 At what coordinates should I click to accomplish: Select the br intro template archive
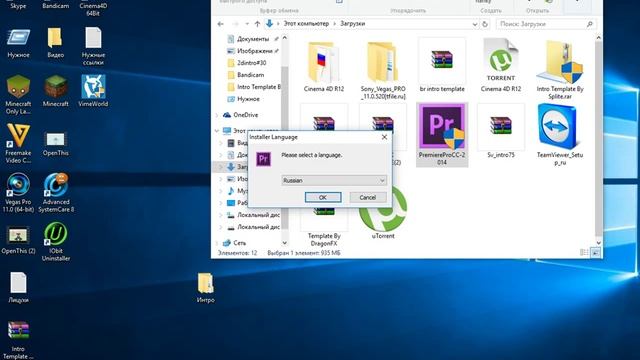tap(442, 65)
